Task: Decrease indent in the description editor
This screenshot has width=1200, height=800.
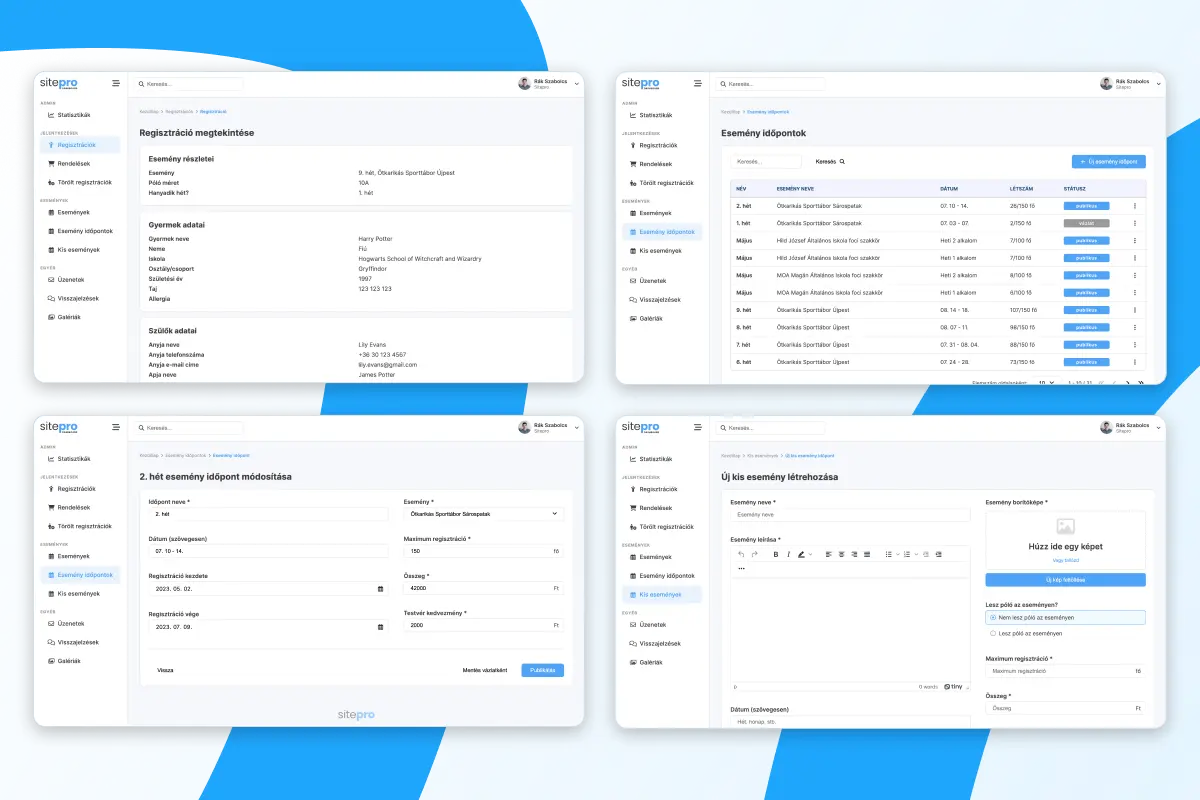Action: pos(926,554)
